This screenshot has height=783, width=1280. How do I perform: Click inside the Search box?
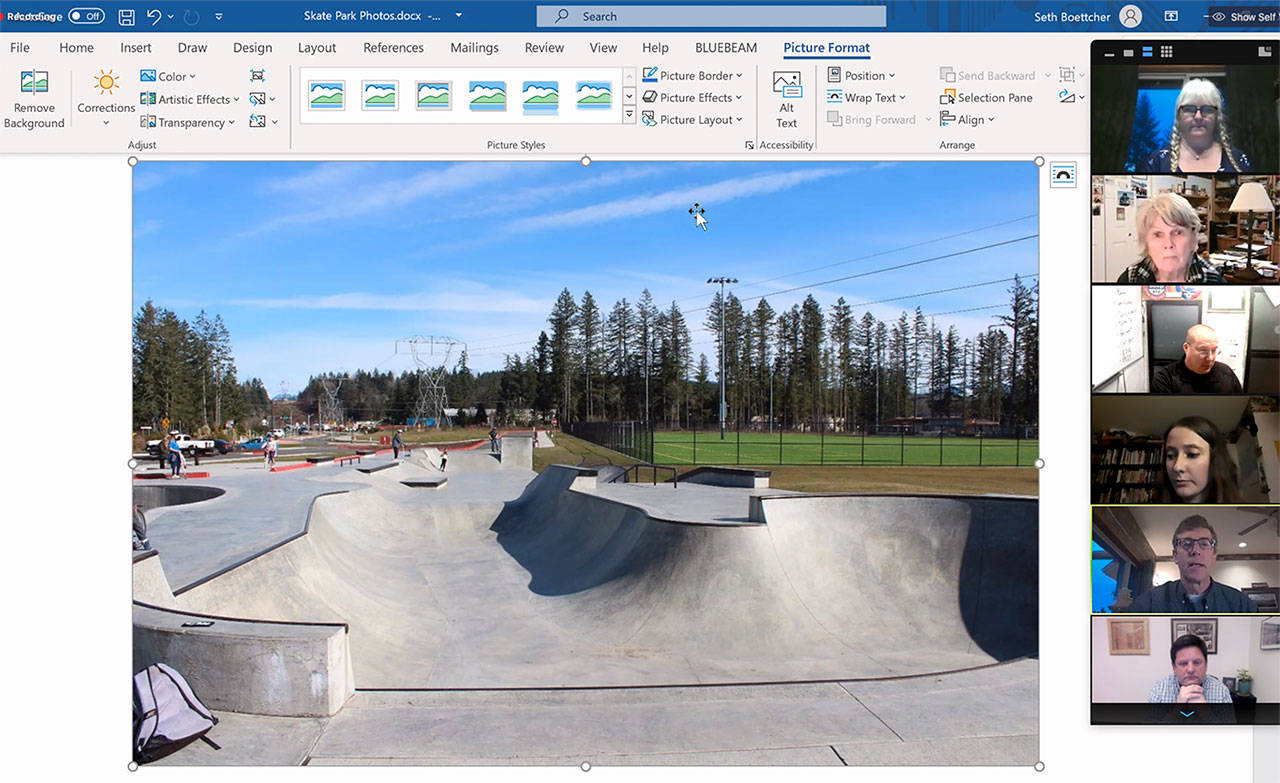click(x=711, y=16)
